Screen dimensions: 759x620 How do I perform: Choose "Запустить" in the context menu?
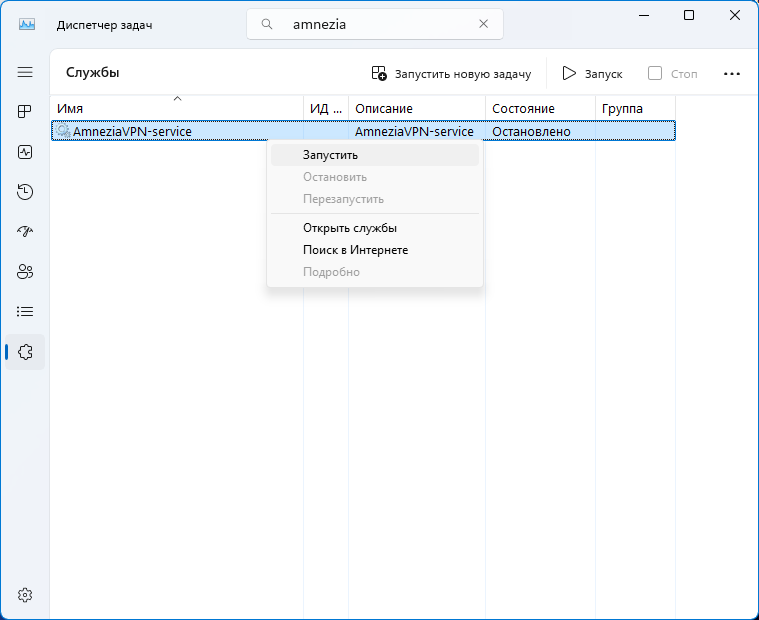pyautogui.click(x=330, y=155)
